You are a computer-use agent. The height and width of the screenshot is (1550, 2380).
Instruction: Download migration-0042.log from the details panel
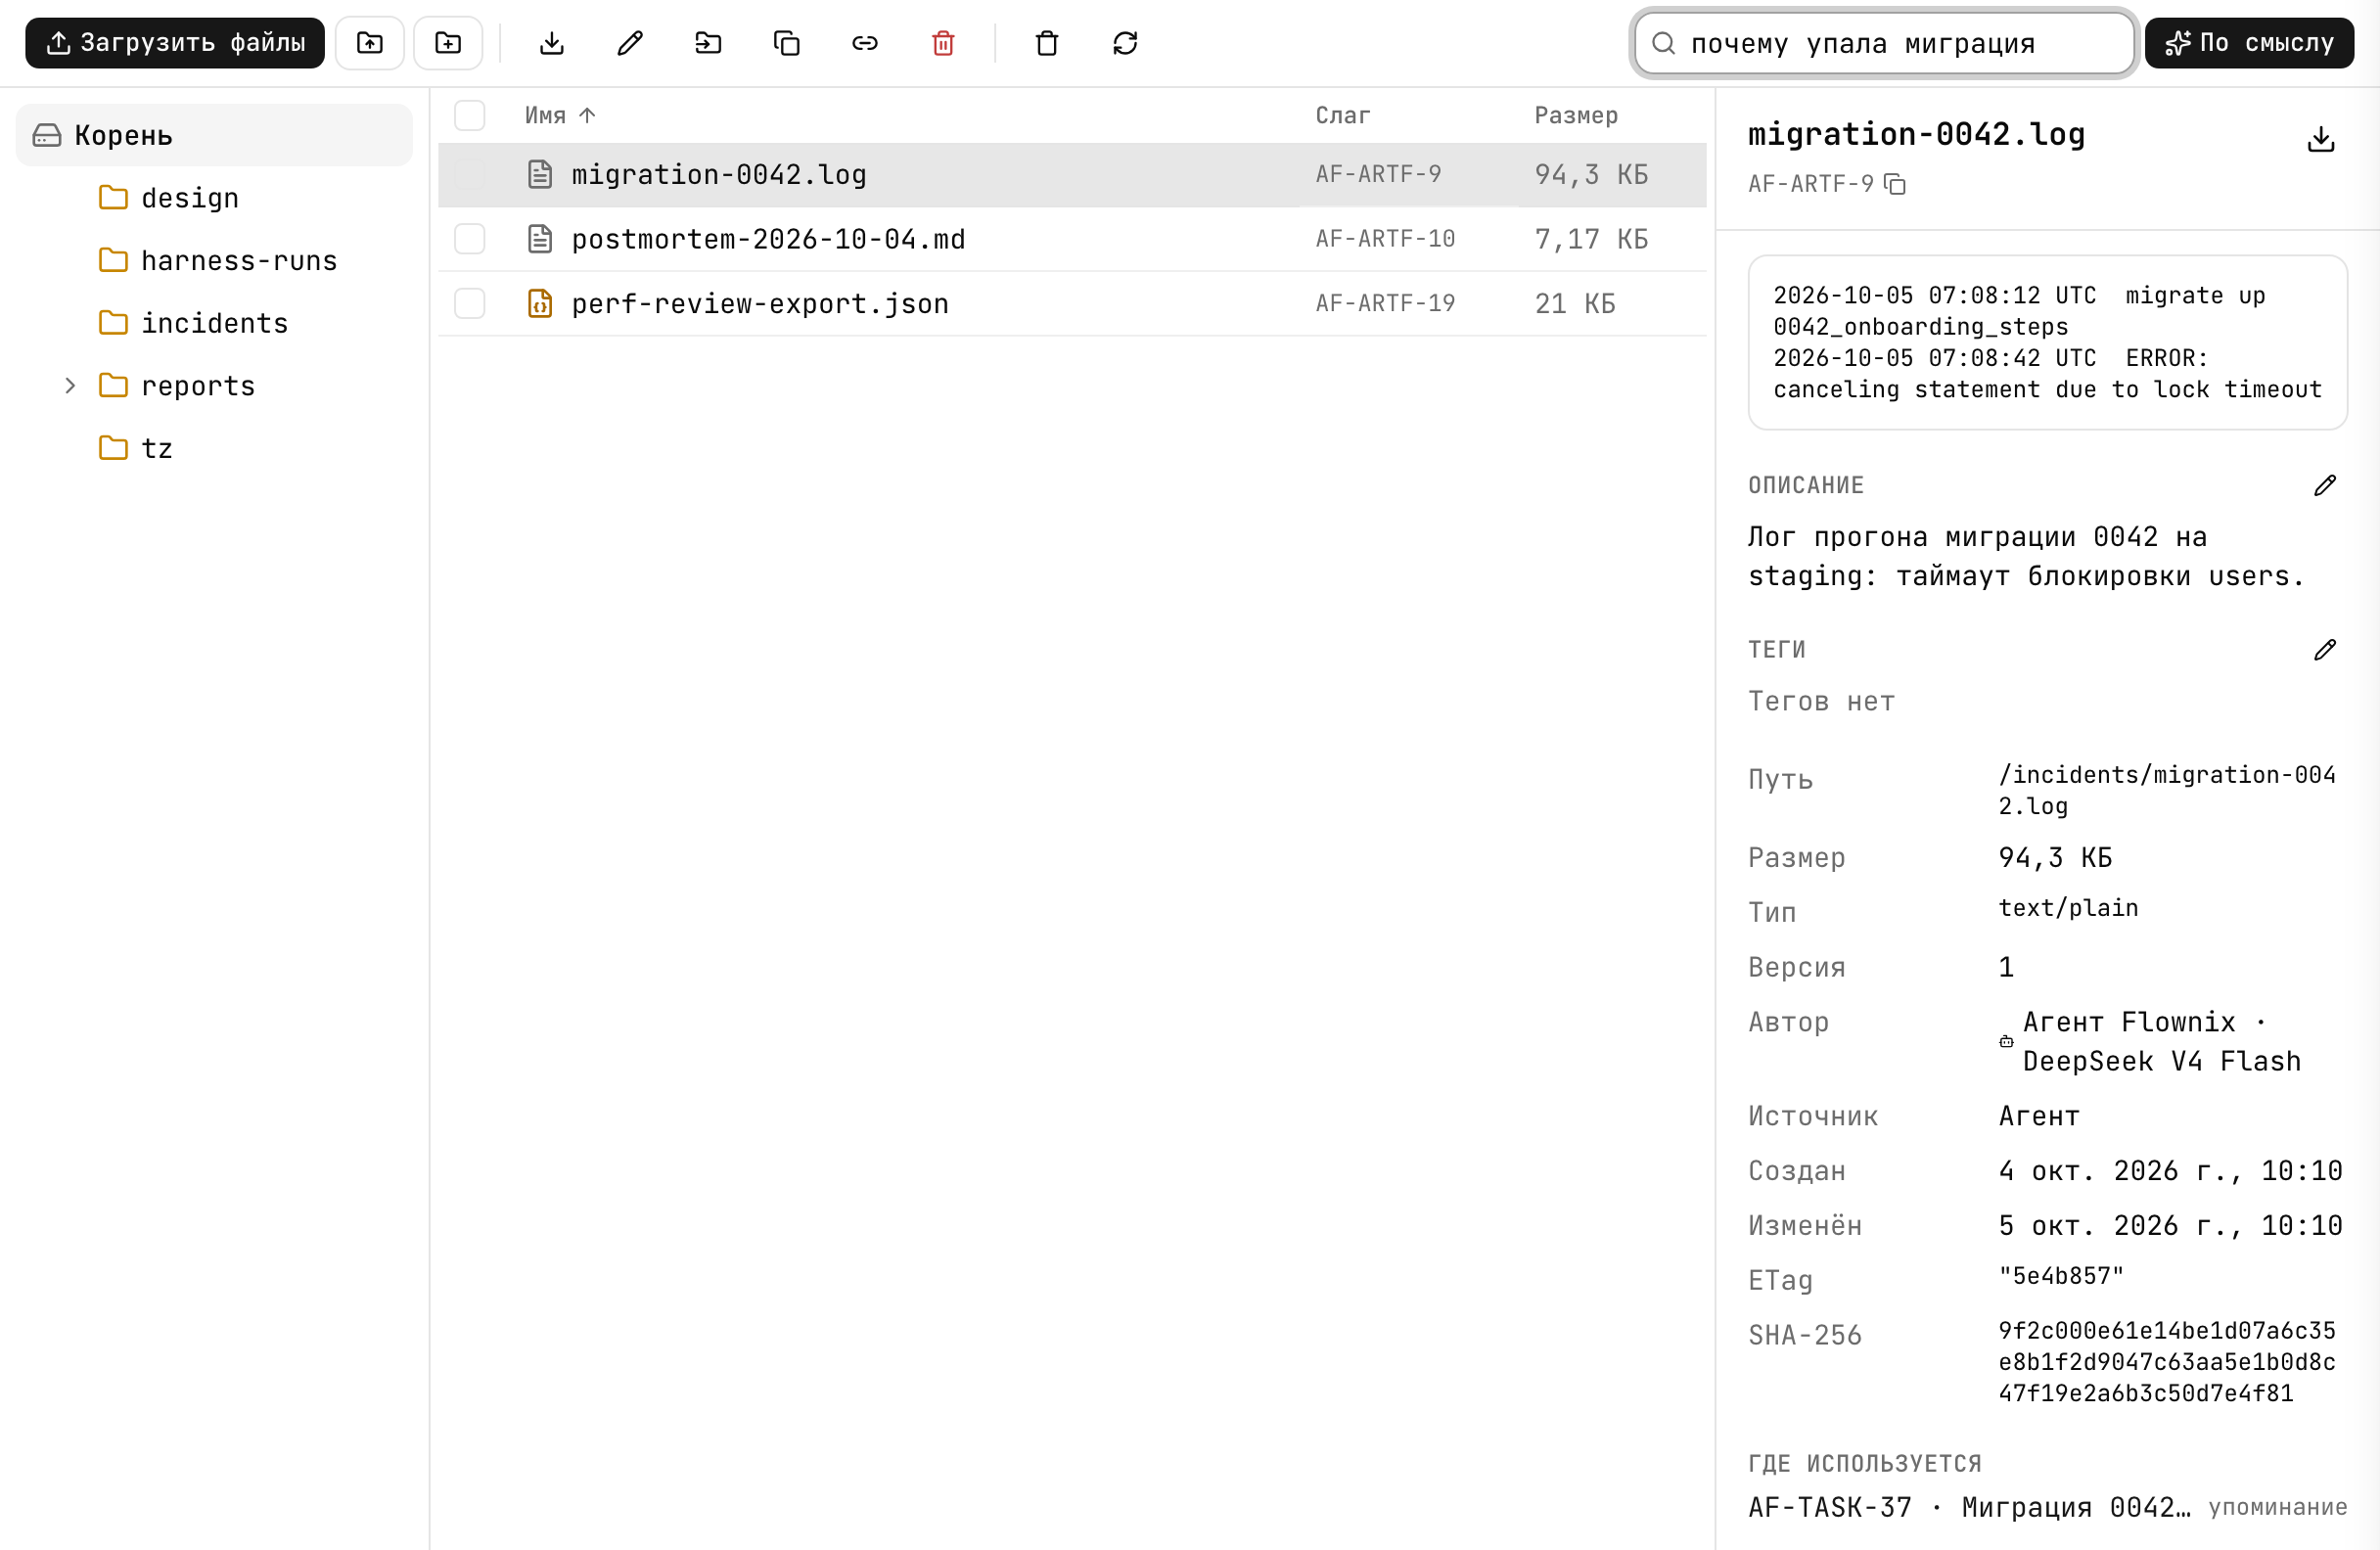click(x=2320, y=139)
